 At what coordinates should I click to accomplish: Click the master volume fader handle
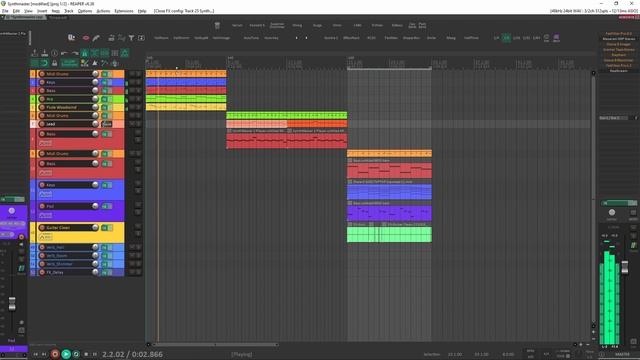click(624, 267)
